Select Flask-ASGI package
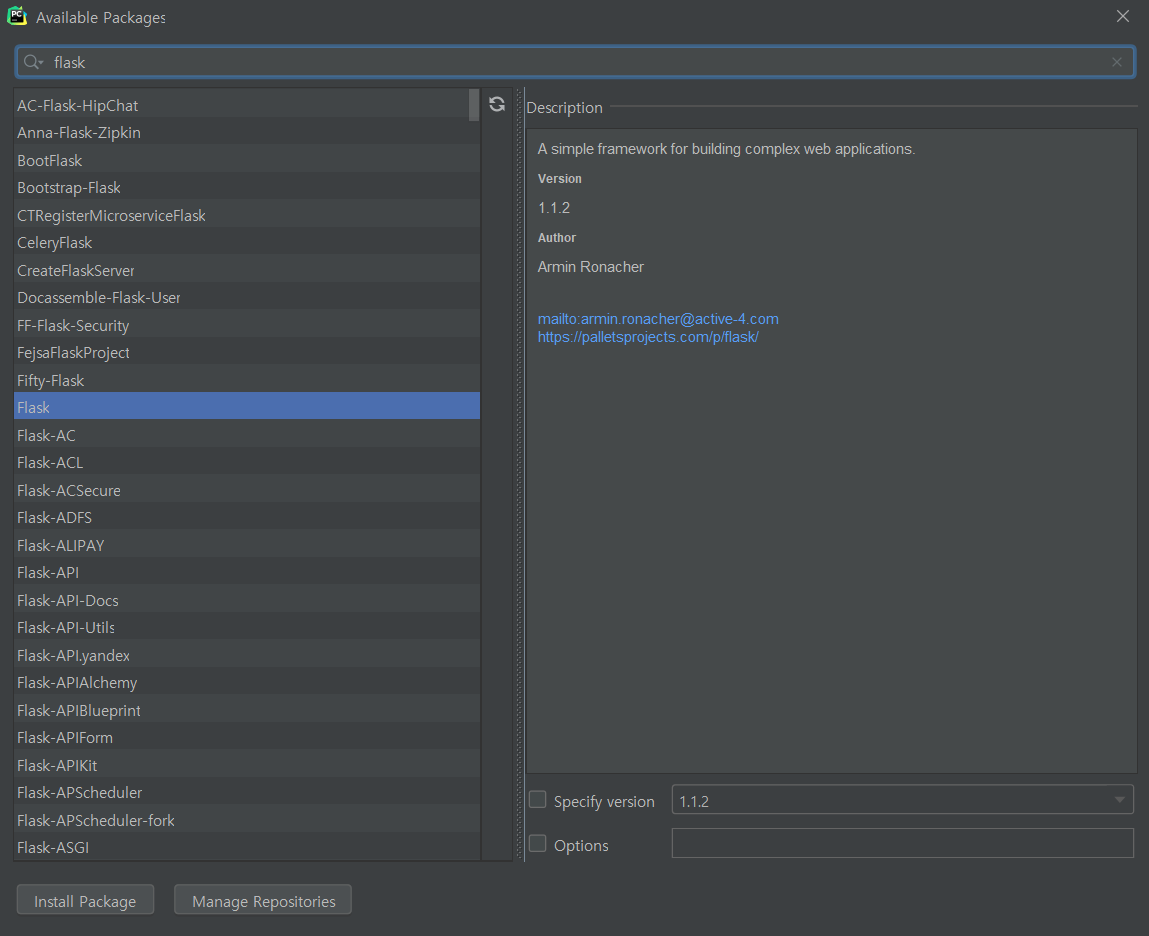 click(247, 847)
